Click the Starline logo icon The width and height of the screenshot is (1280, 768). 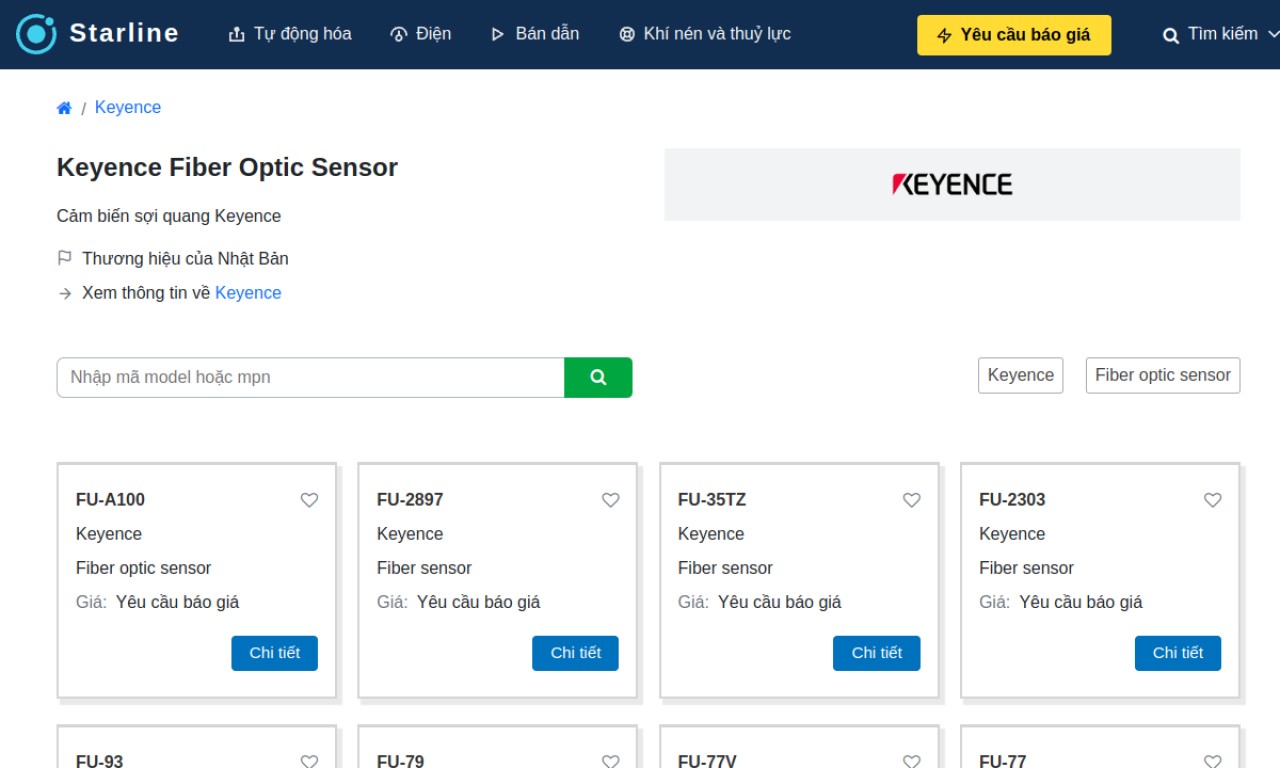tap(37, 34)
